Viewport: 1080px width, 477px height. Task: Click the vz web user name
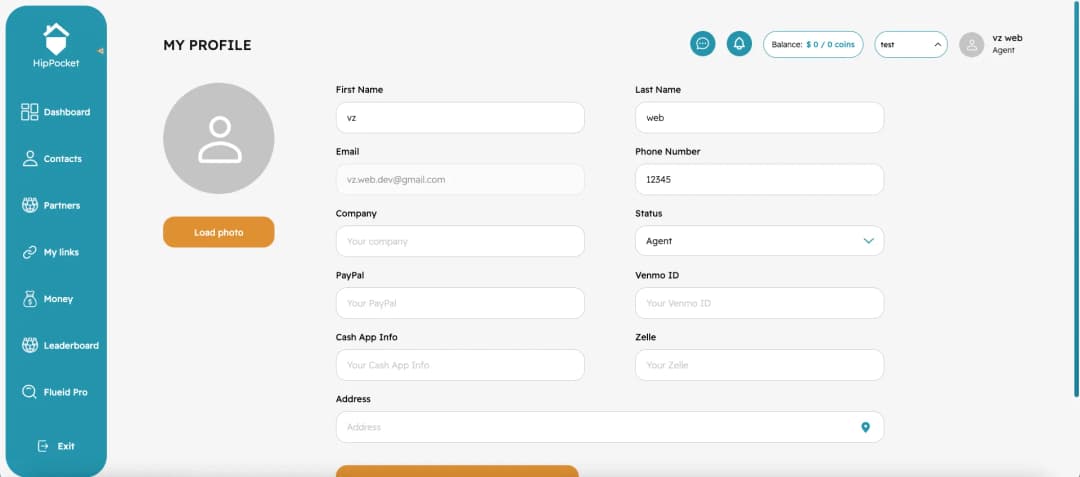coord(1007,39)
